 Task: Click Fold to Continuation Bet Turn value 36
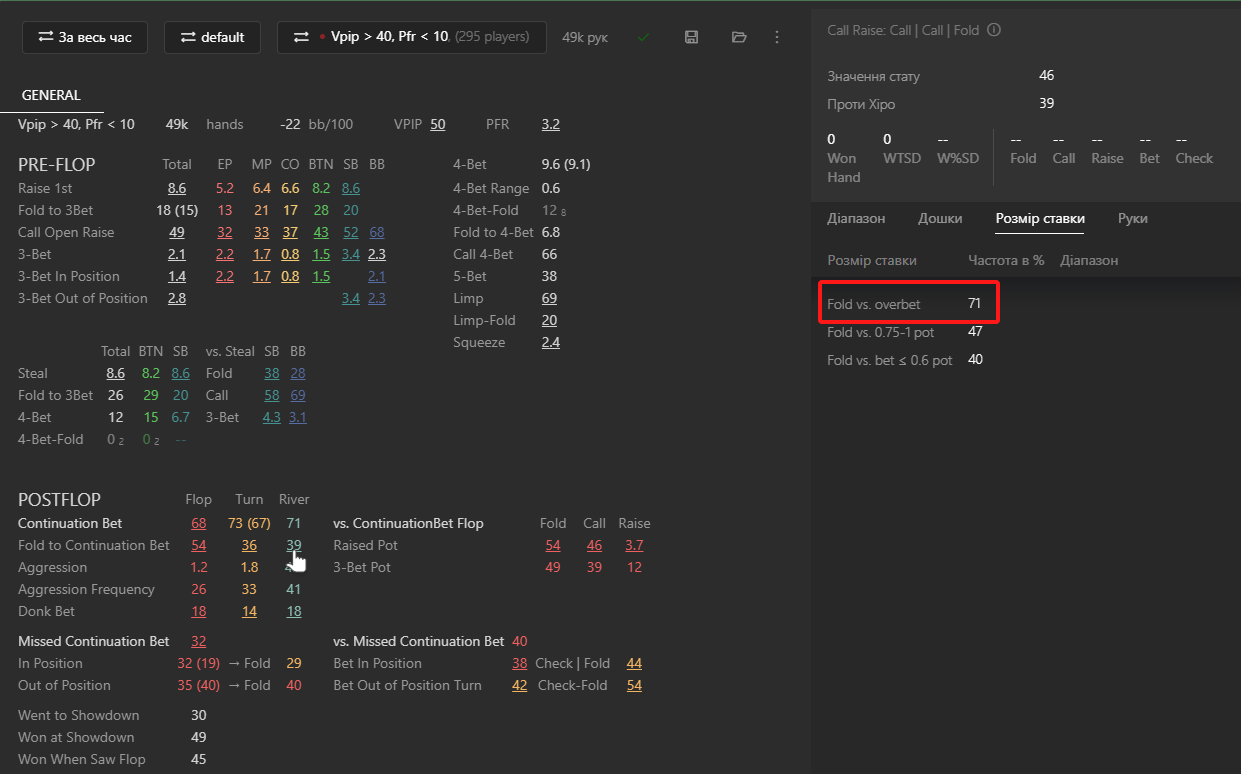point(249,545)
